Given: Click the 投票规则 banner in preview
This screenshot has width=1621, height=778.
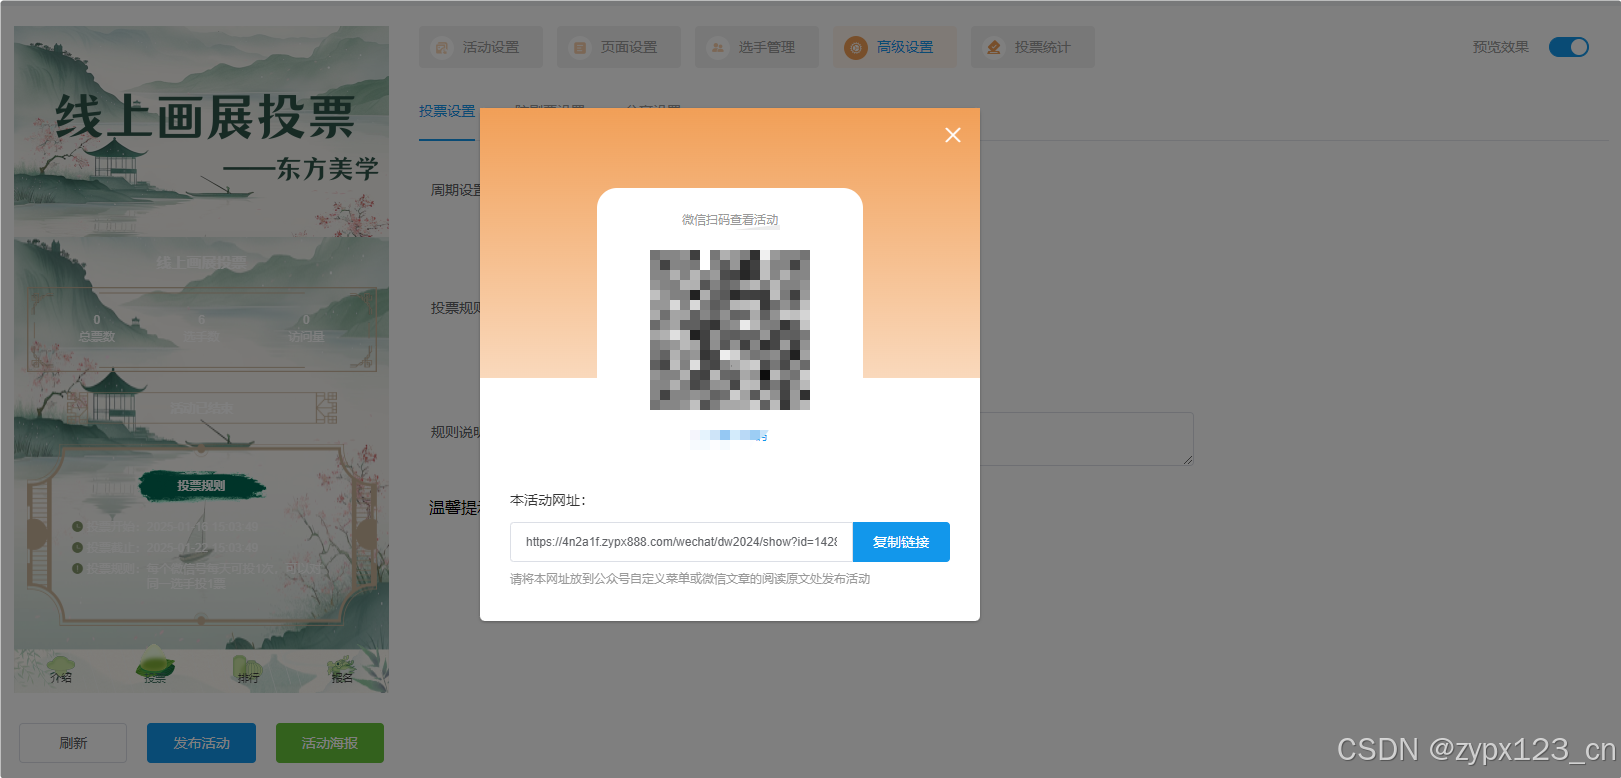Looking at the screenshot, I should [x=201, y=486].
